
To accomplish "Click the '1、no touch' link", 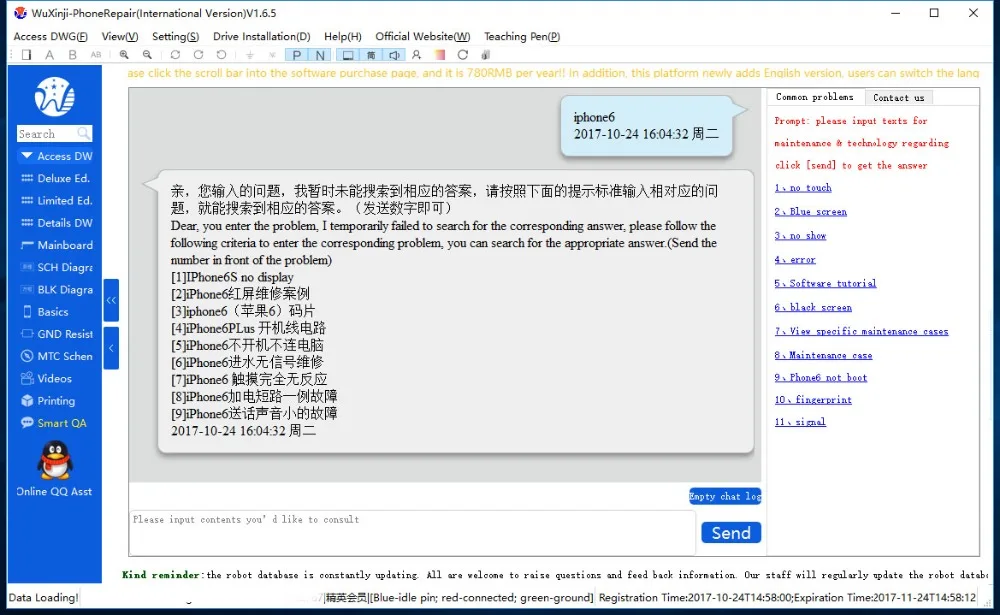I will point(803,188).
